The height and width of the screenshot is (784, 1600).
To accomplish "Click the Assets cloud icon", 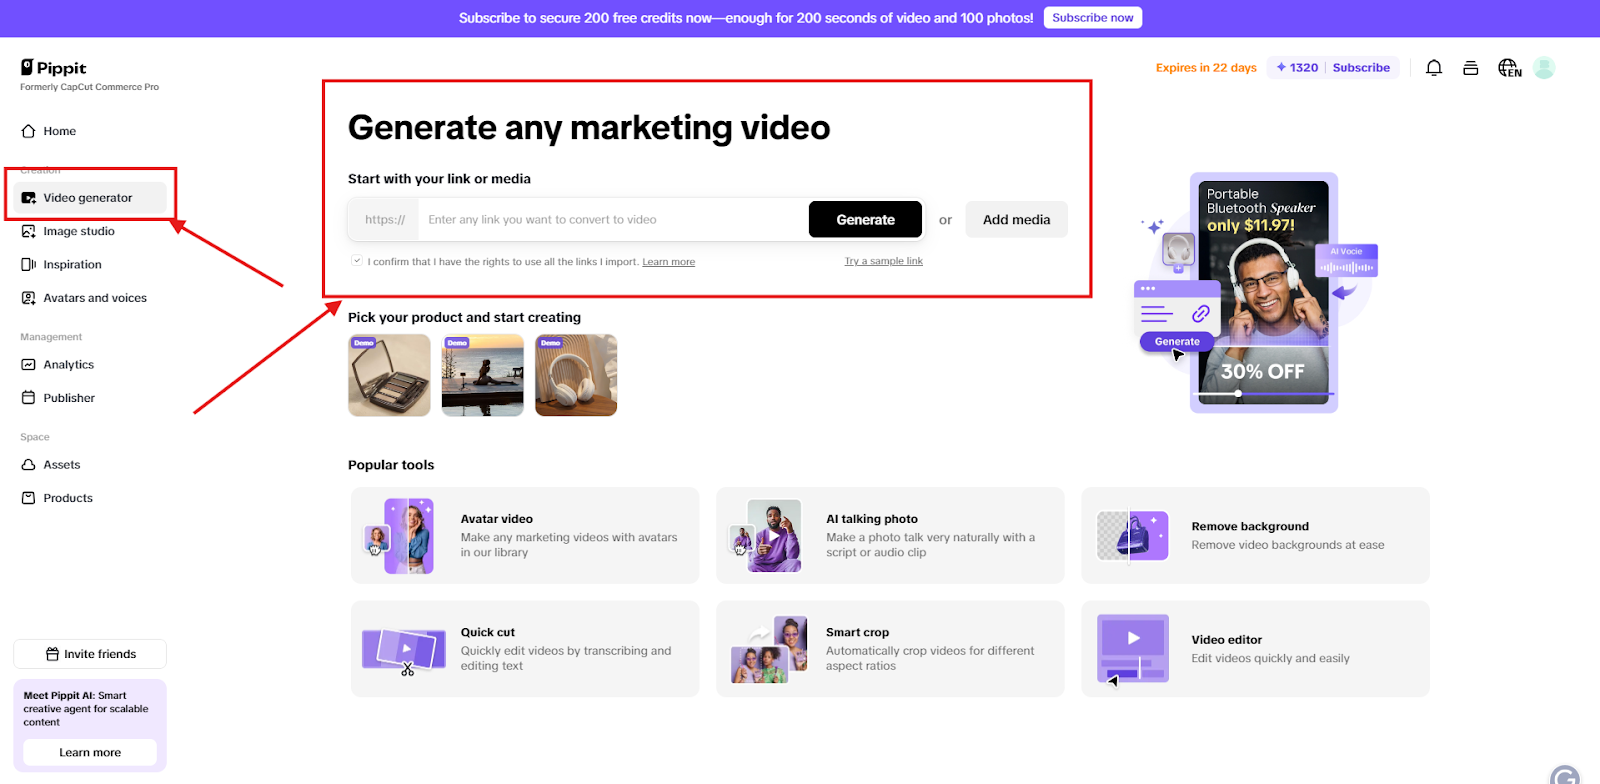I will click(x=28, y=465).
